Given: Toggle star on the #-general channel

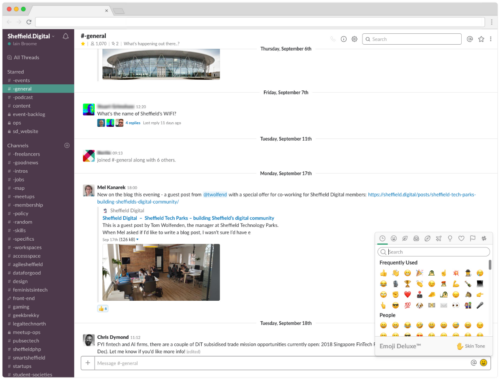Looking at the screenshot, I should (x=83, y=44).
